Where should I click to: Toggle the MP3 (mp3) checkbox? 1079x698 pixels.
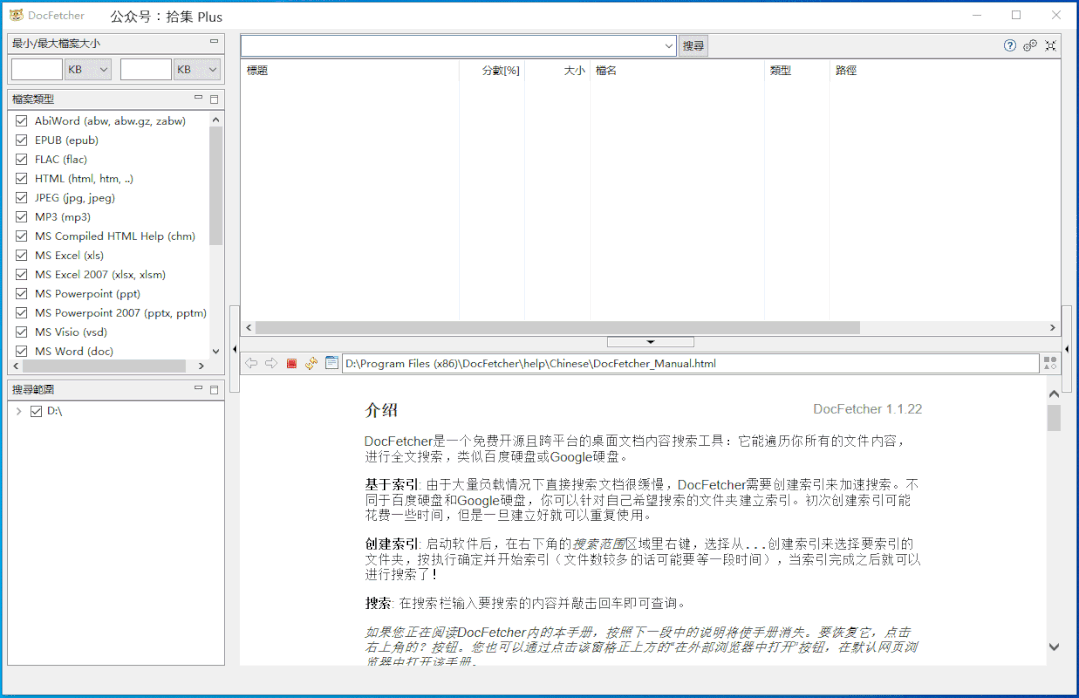point(22,217)
